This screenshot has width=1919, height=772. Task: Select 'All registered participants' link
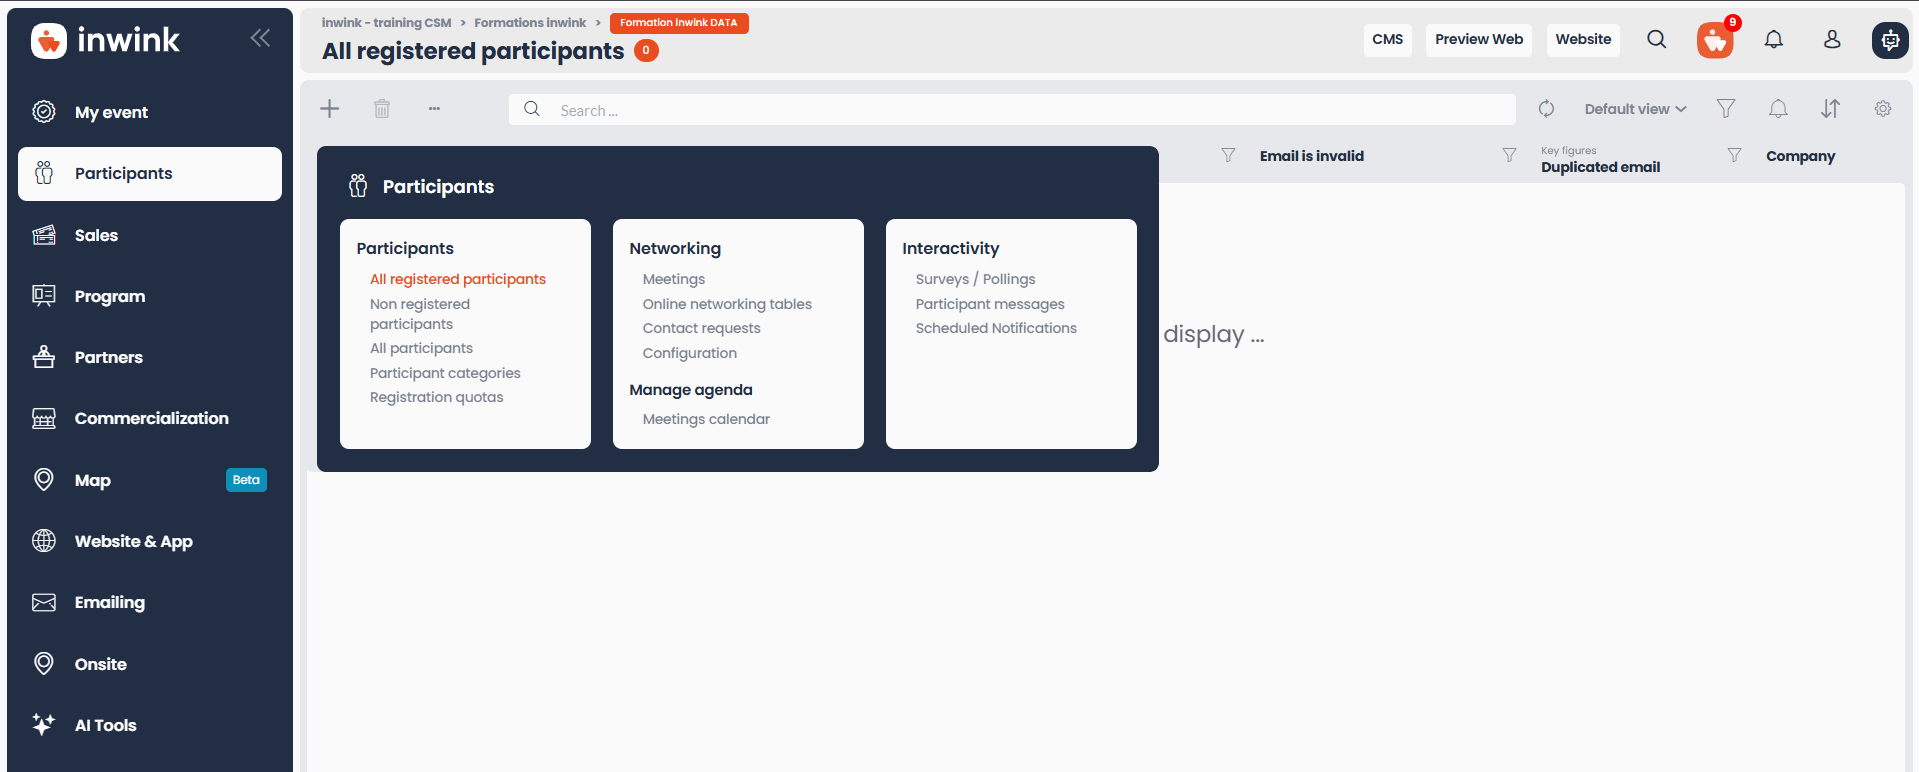(458, 279)
